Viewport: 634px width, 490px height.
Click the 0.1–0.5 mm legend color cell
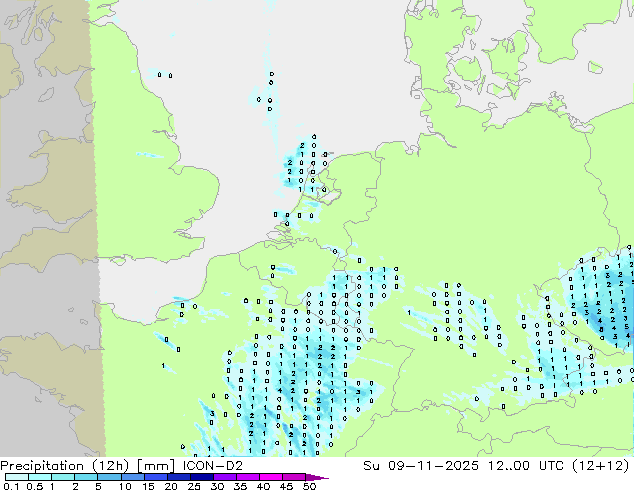click(17, 477)
